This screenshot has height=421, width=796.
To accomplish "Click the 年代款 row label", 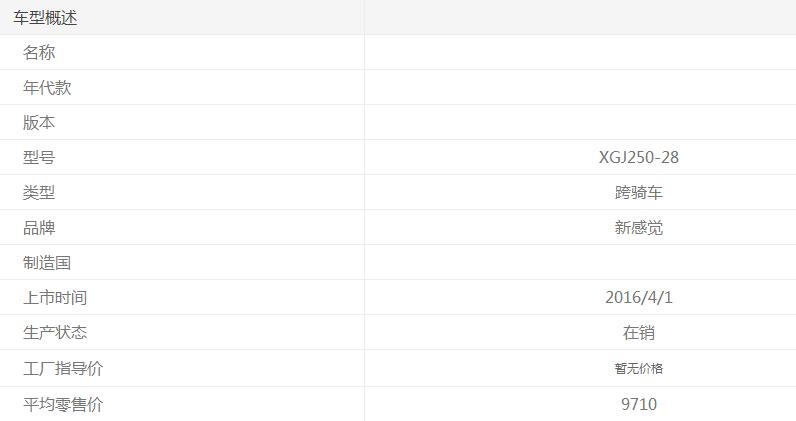I will click(x=47, y=88).
